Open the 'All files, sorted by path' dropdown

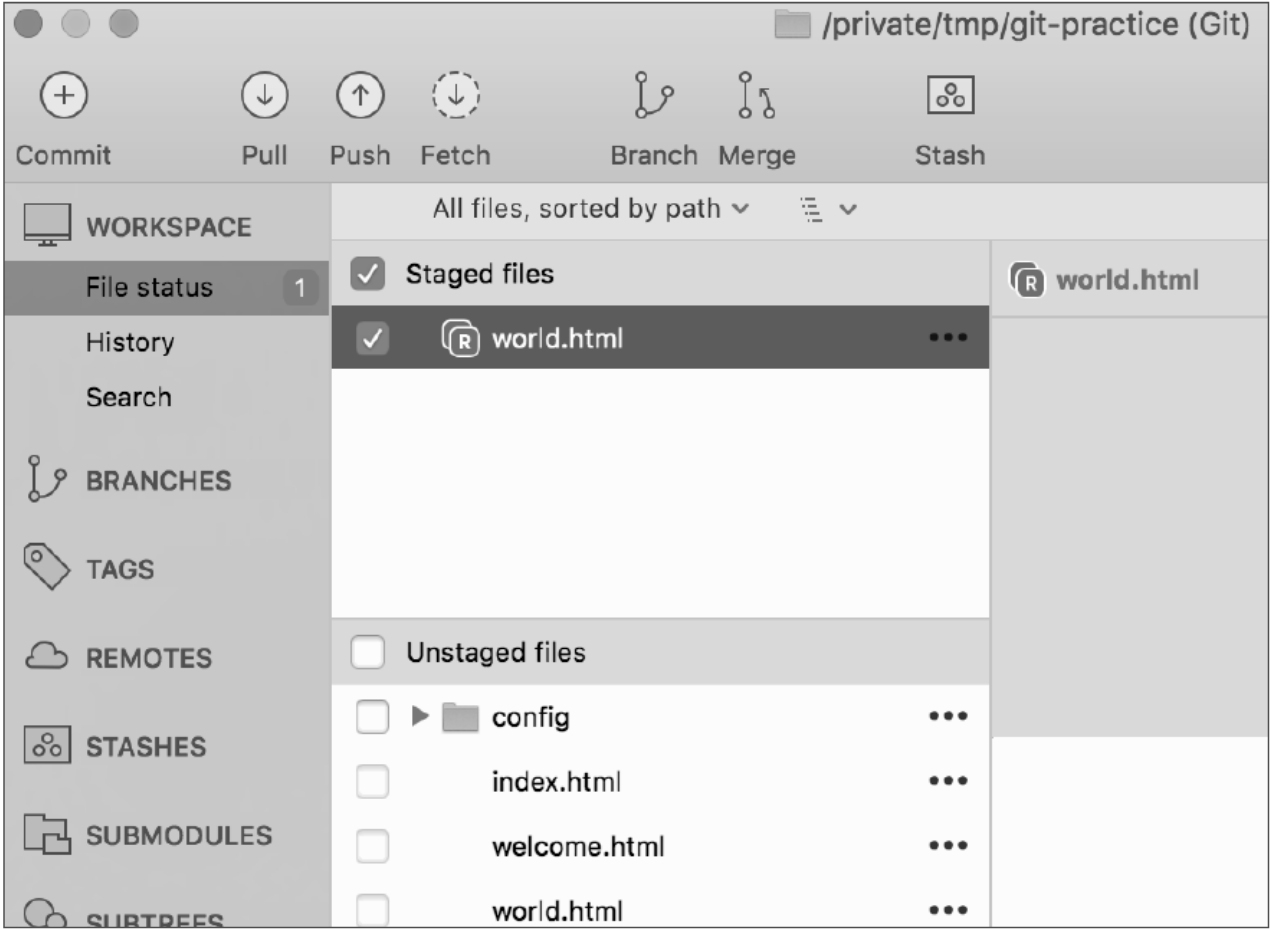589,210
